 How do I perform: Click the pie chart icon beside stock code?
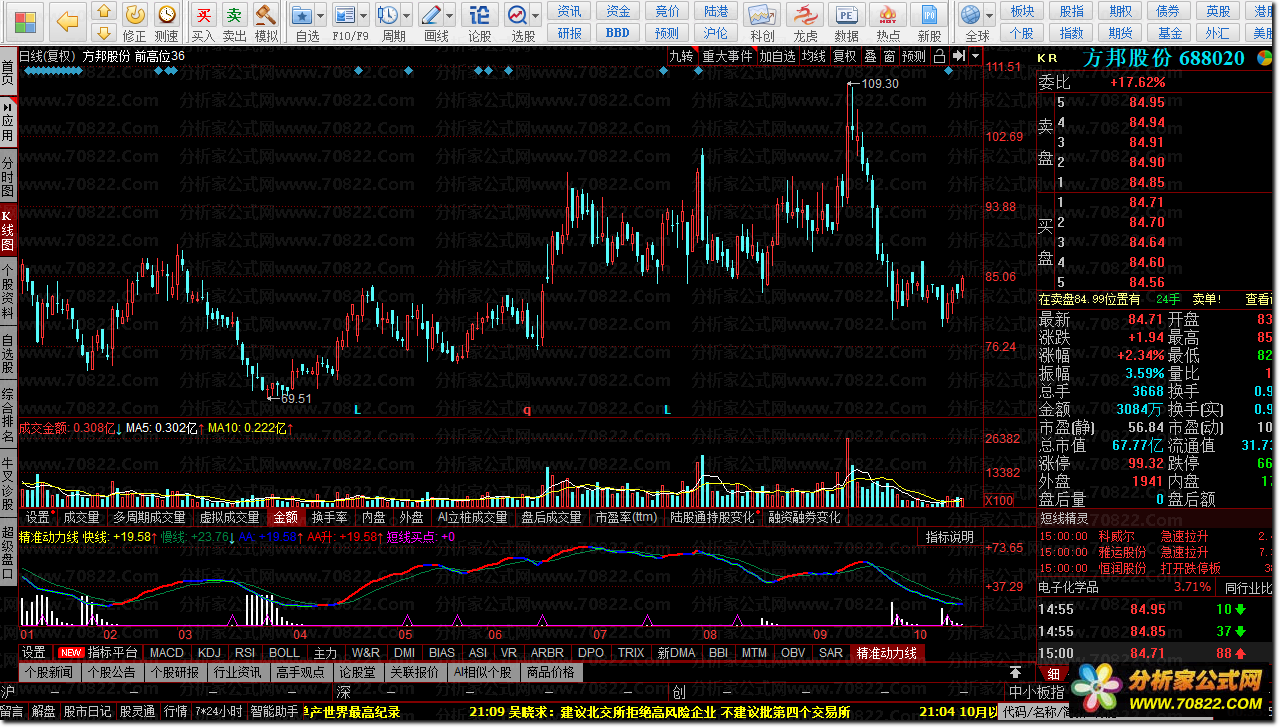[1263, 56]
